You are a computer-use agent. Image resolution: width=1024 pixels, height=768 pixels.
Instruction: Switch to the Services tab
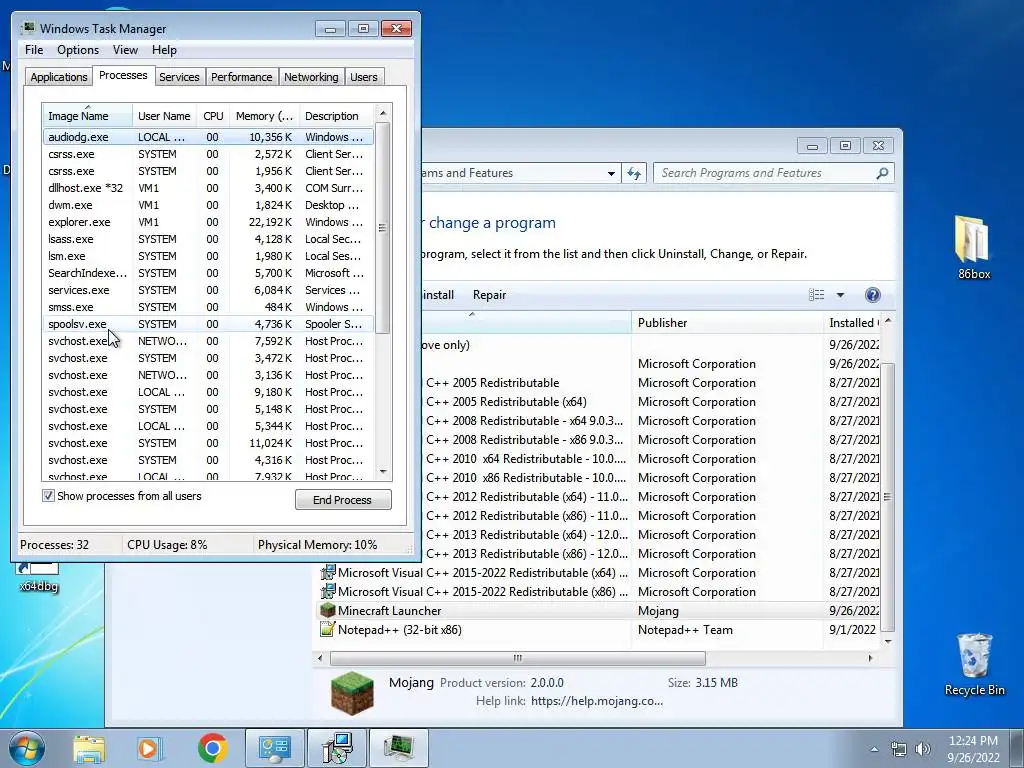179,77
